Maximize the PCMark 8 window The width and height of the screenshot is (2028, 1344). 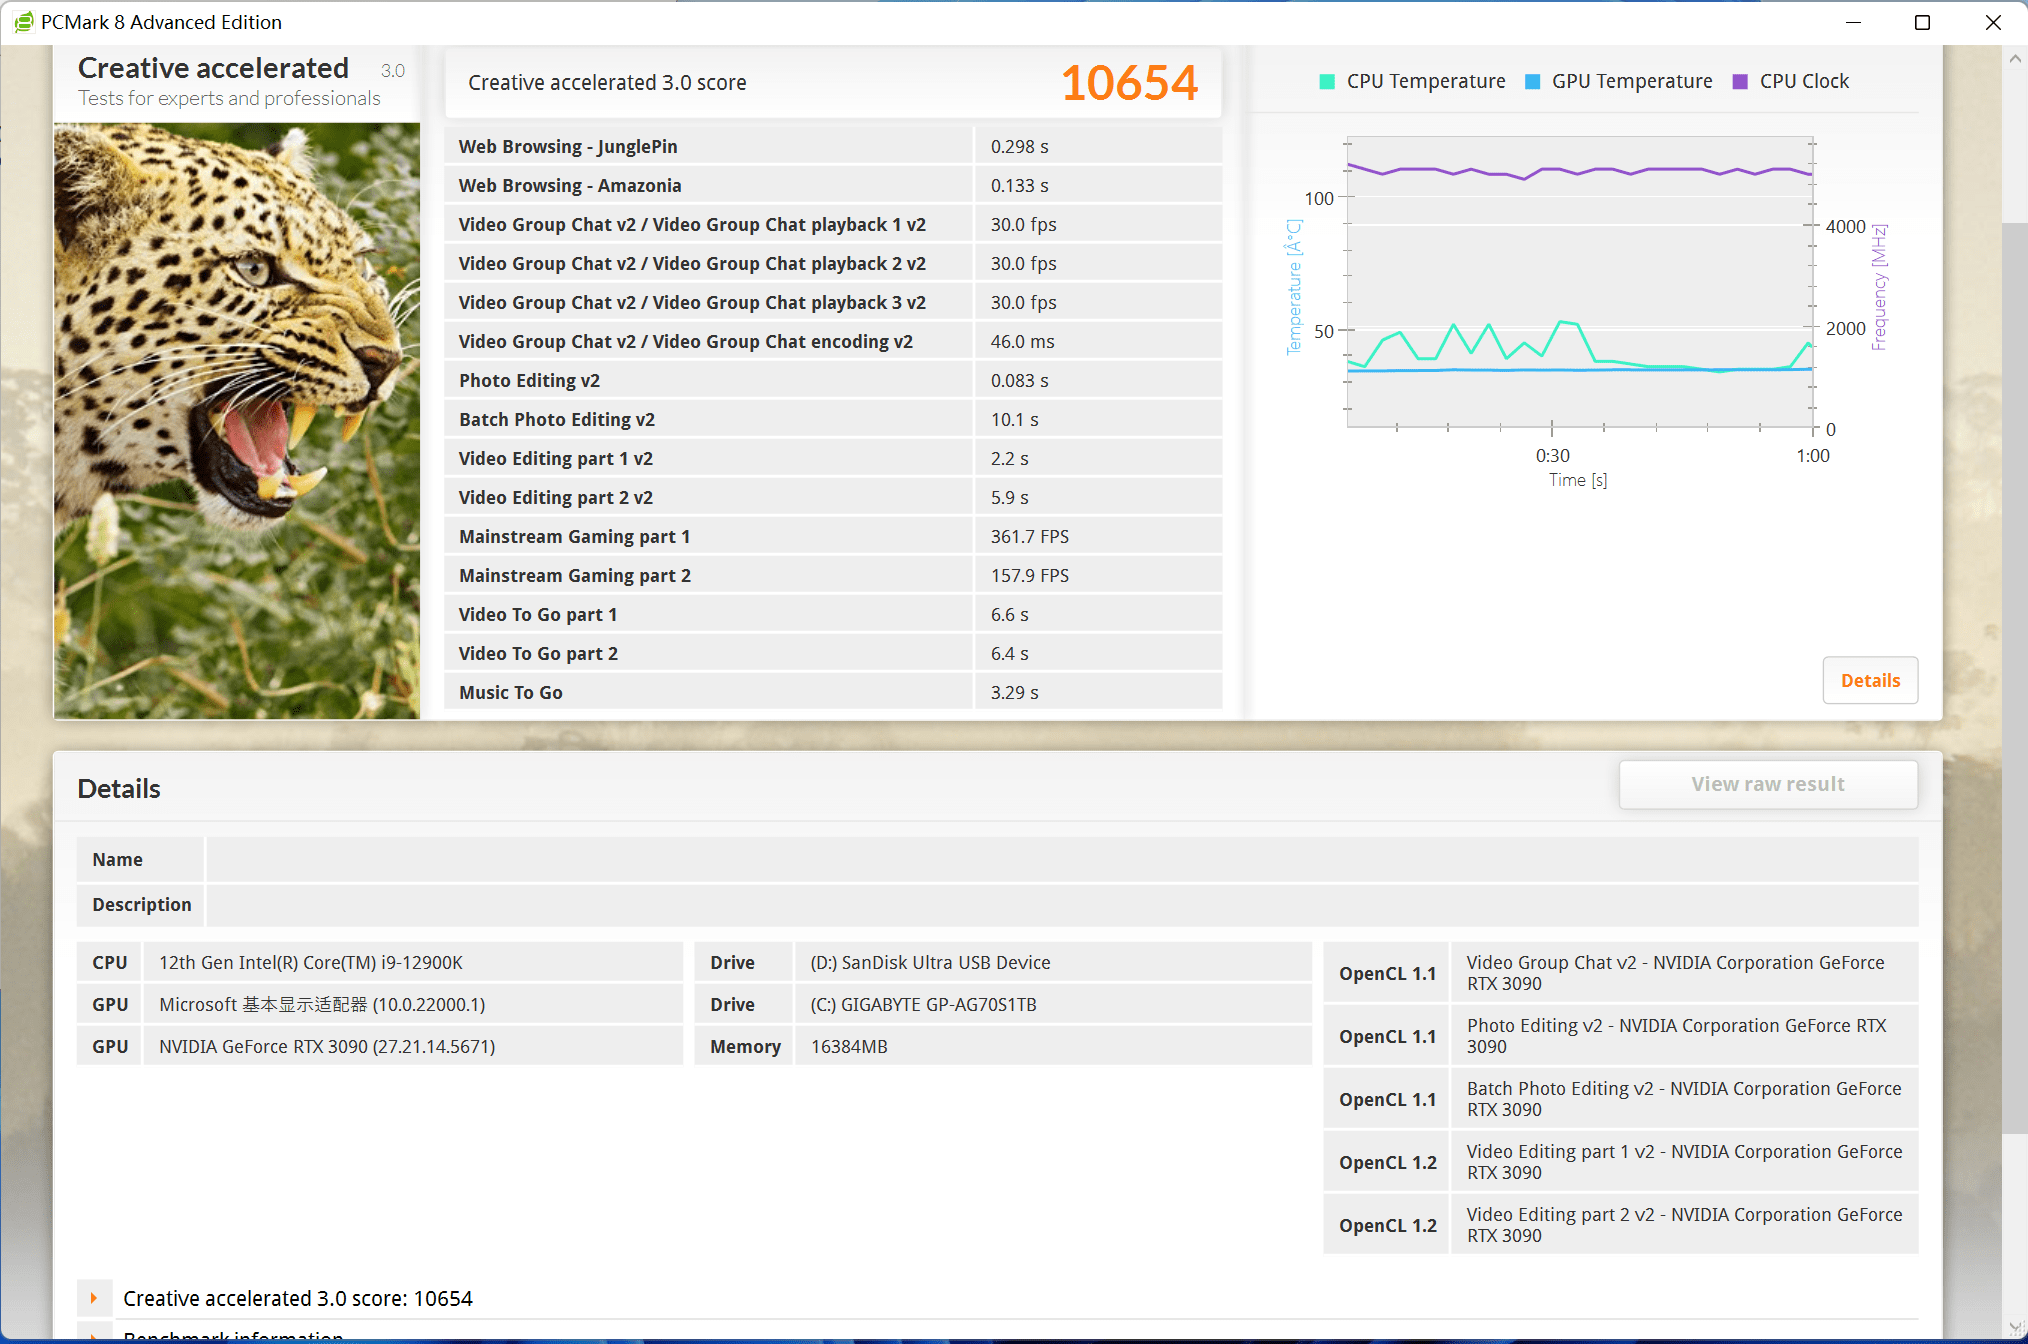click(x=1922, y=22)
